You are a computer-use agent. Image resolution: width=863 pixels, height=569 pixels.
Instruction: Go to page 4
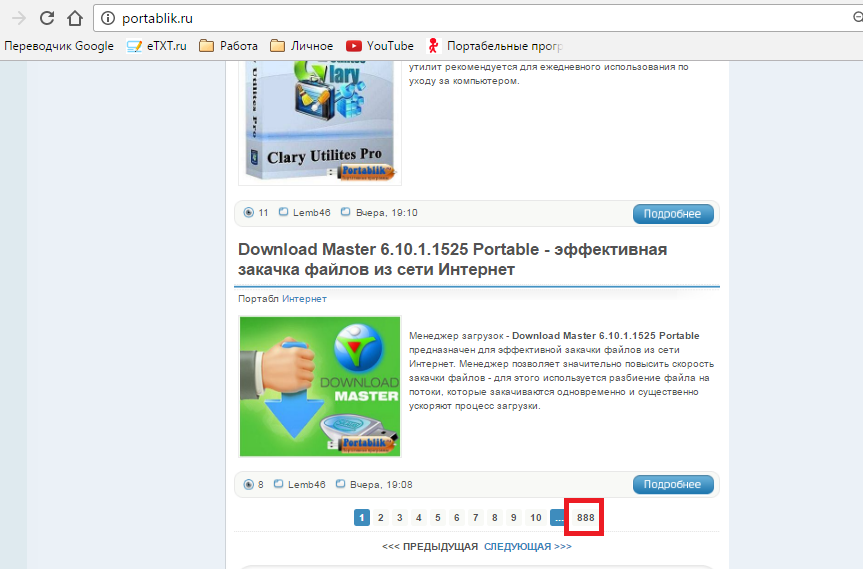(418, 517)
